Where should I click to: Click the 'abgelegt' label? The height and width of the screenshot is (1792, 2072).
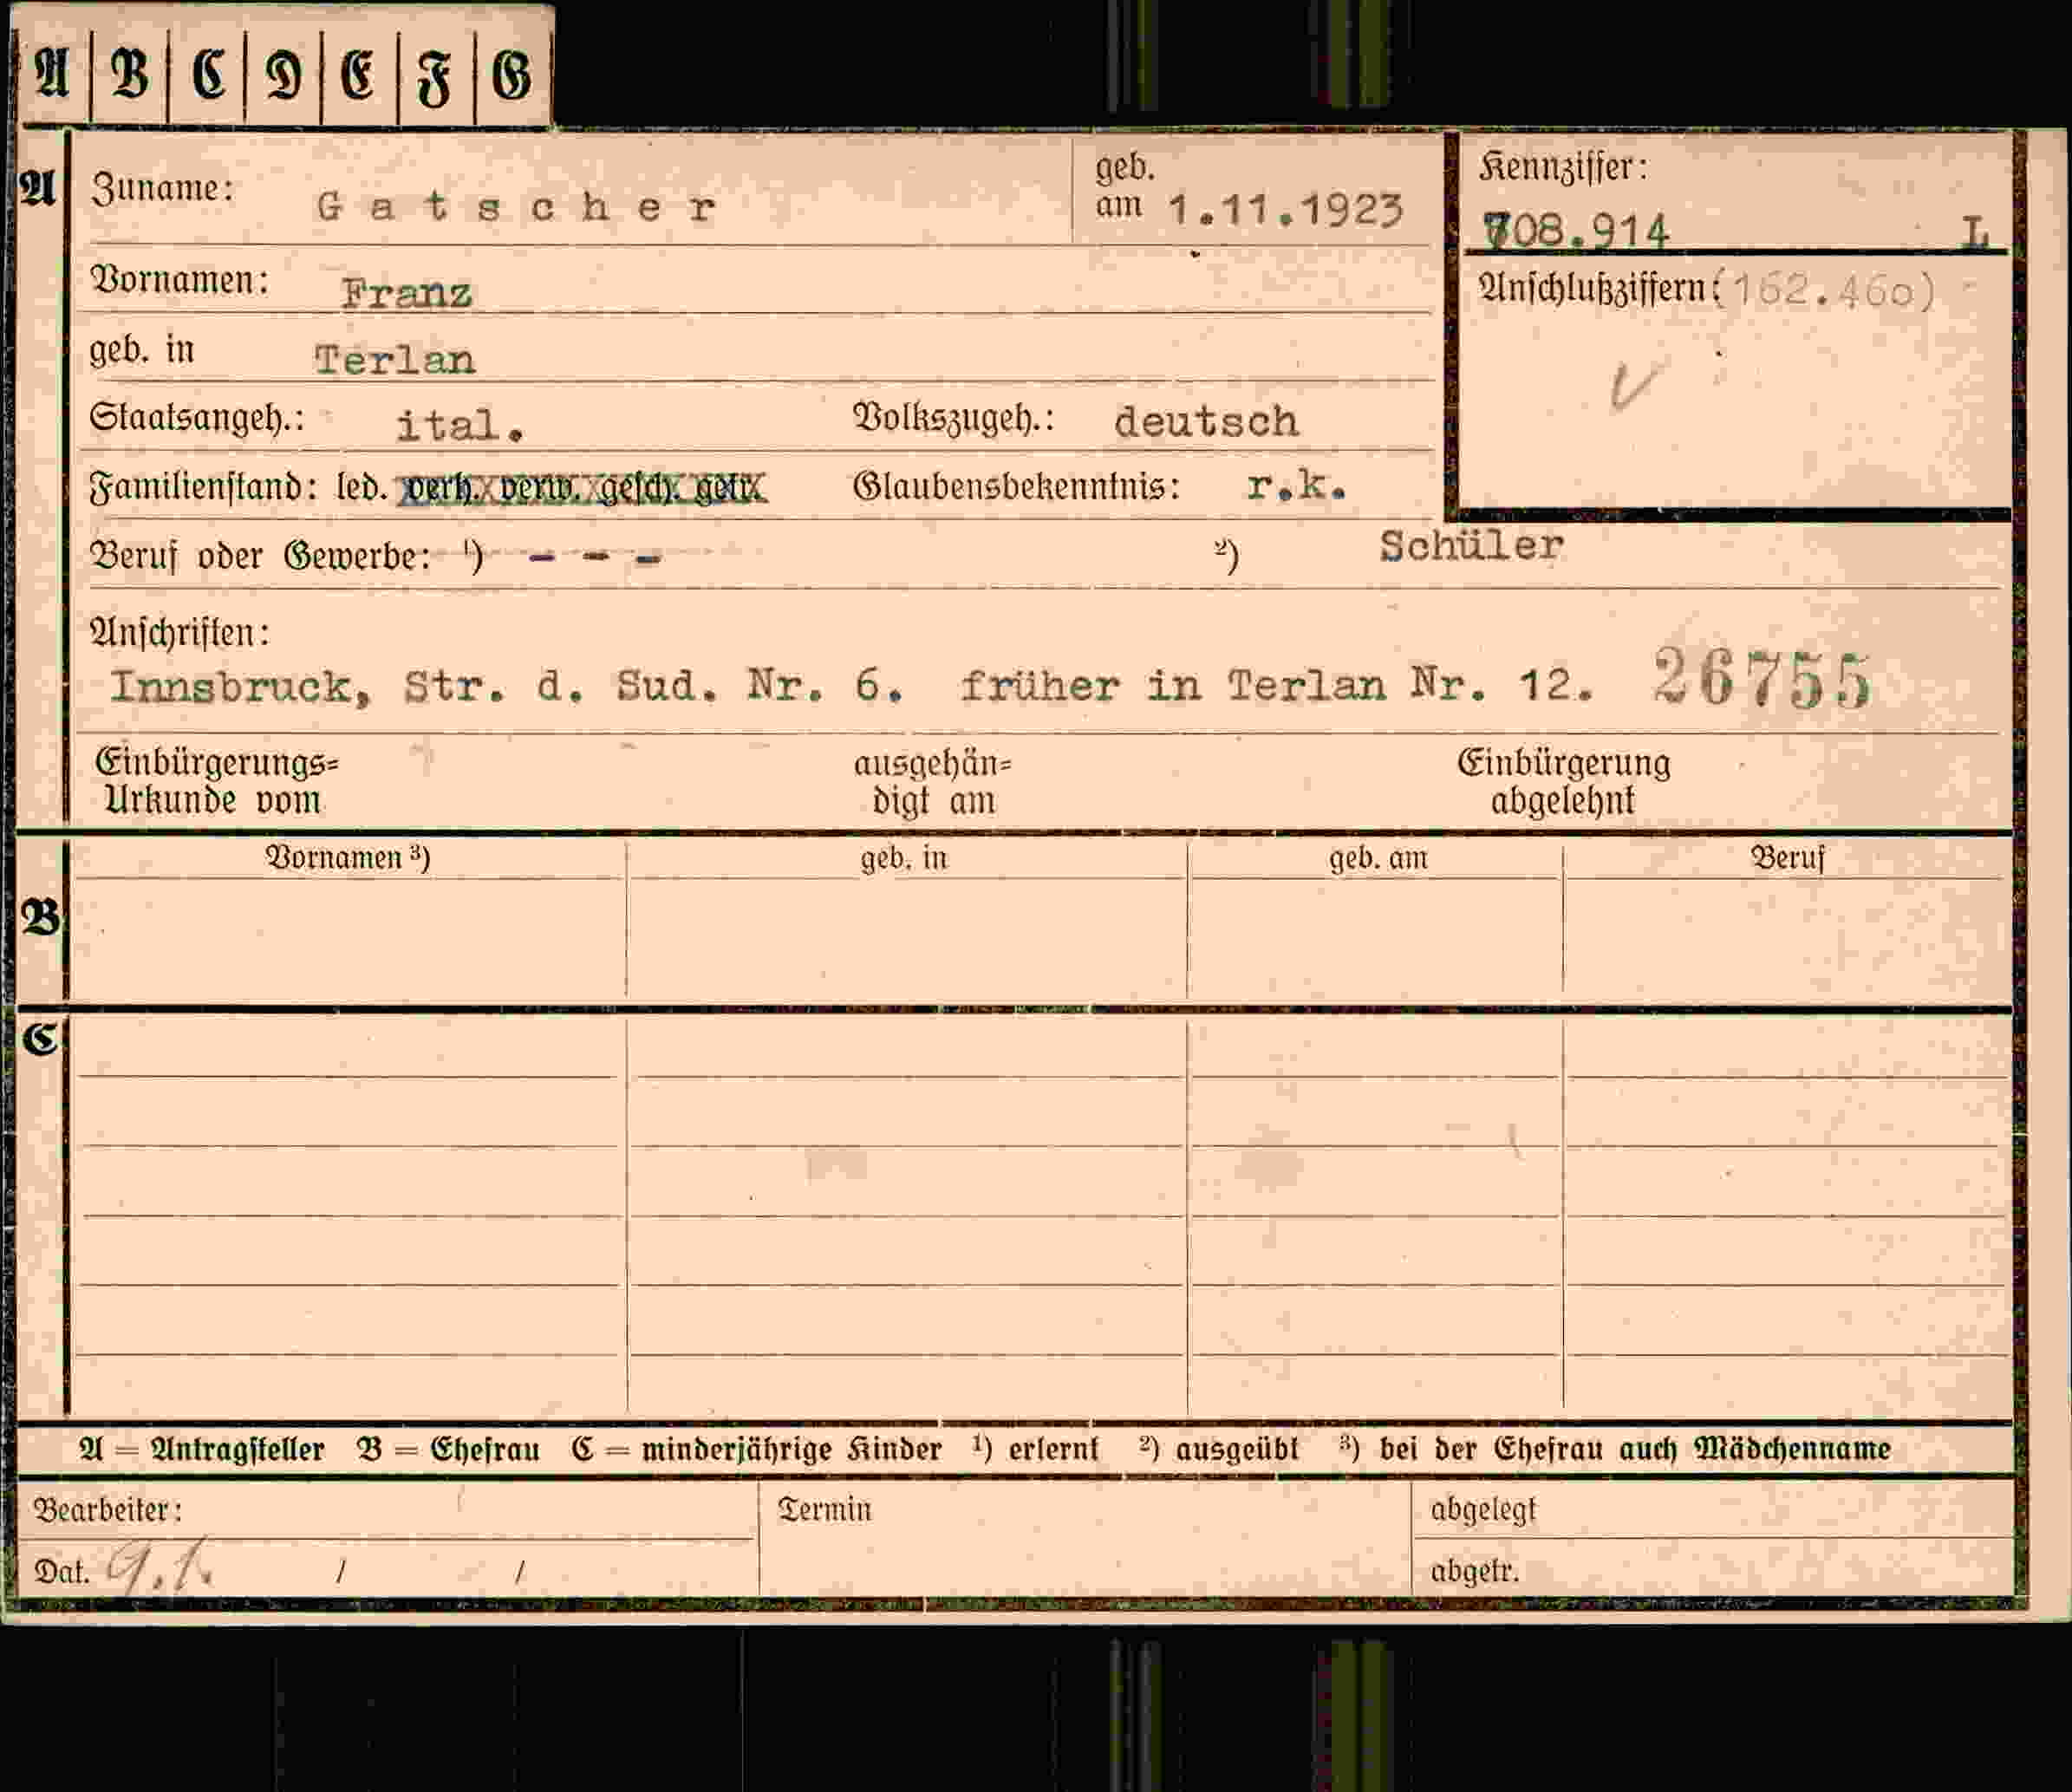[1483, 1510]
